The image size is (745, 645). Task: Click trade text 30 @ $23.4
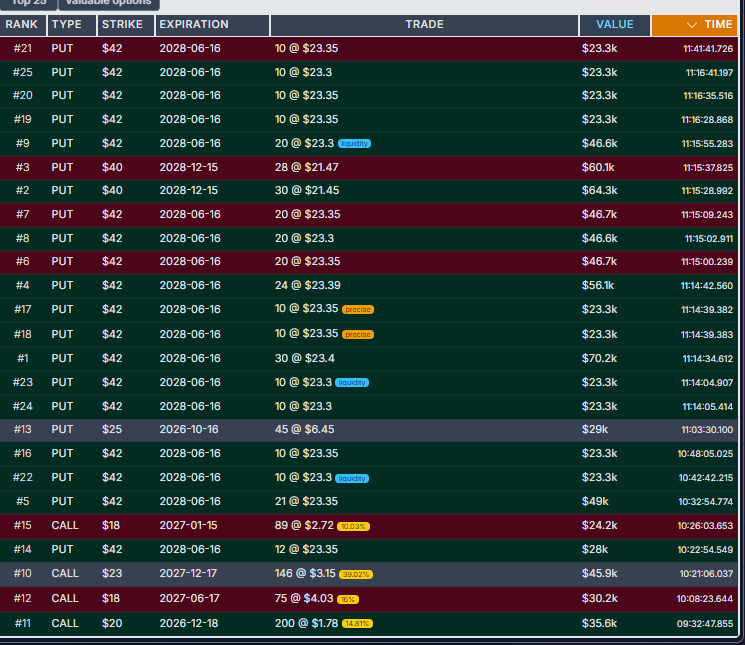pos(305,358)
